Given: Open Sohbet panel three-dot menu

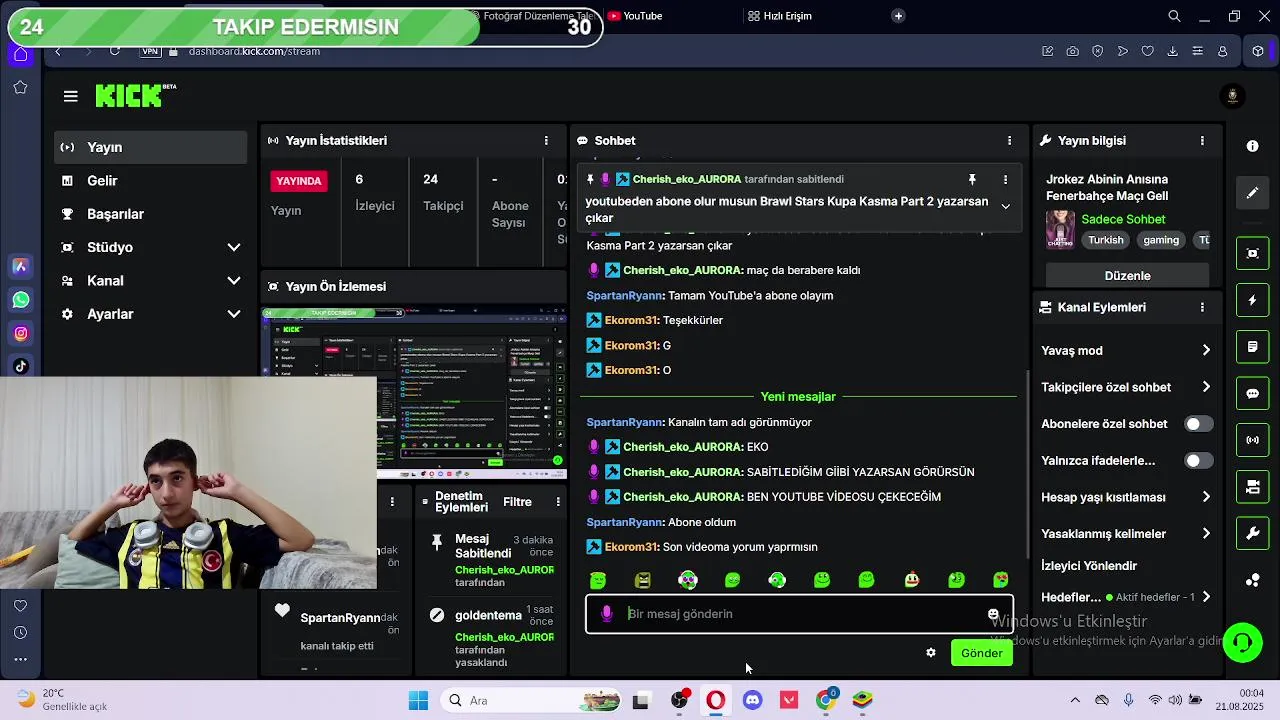Looking at the screenshot, I should click(x=1009, y=141).
